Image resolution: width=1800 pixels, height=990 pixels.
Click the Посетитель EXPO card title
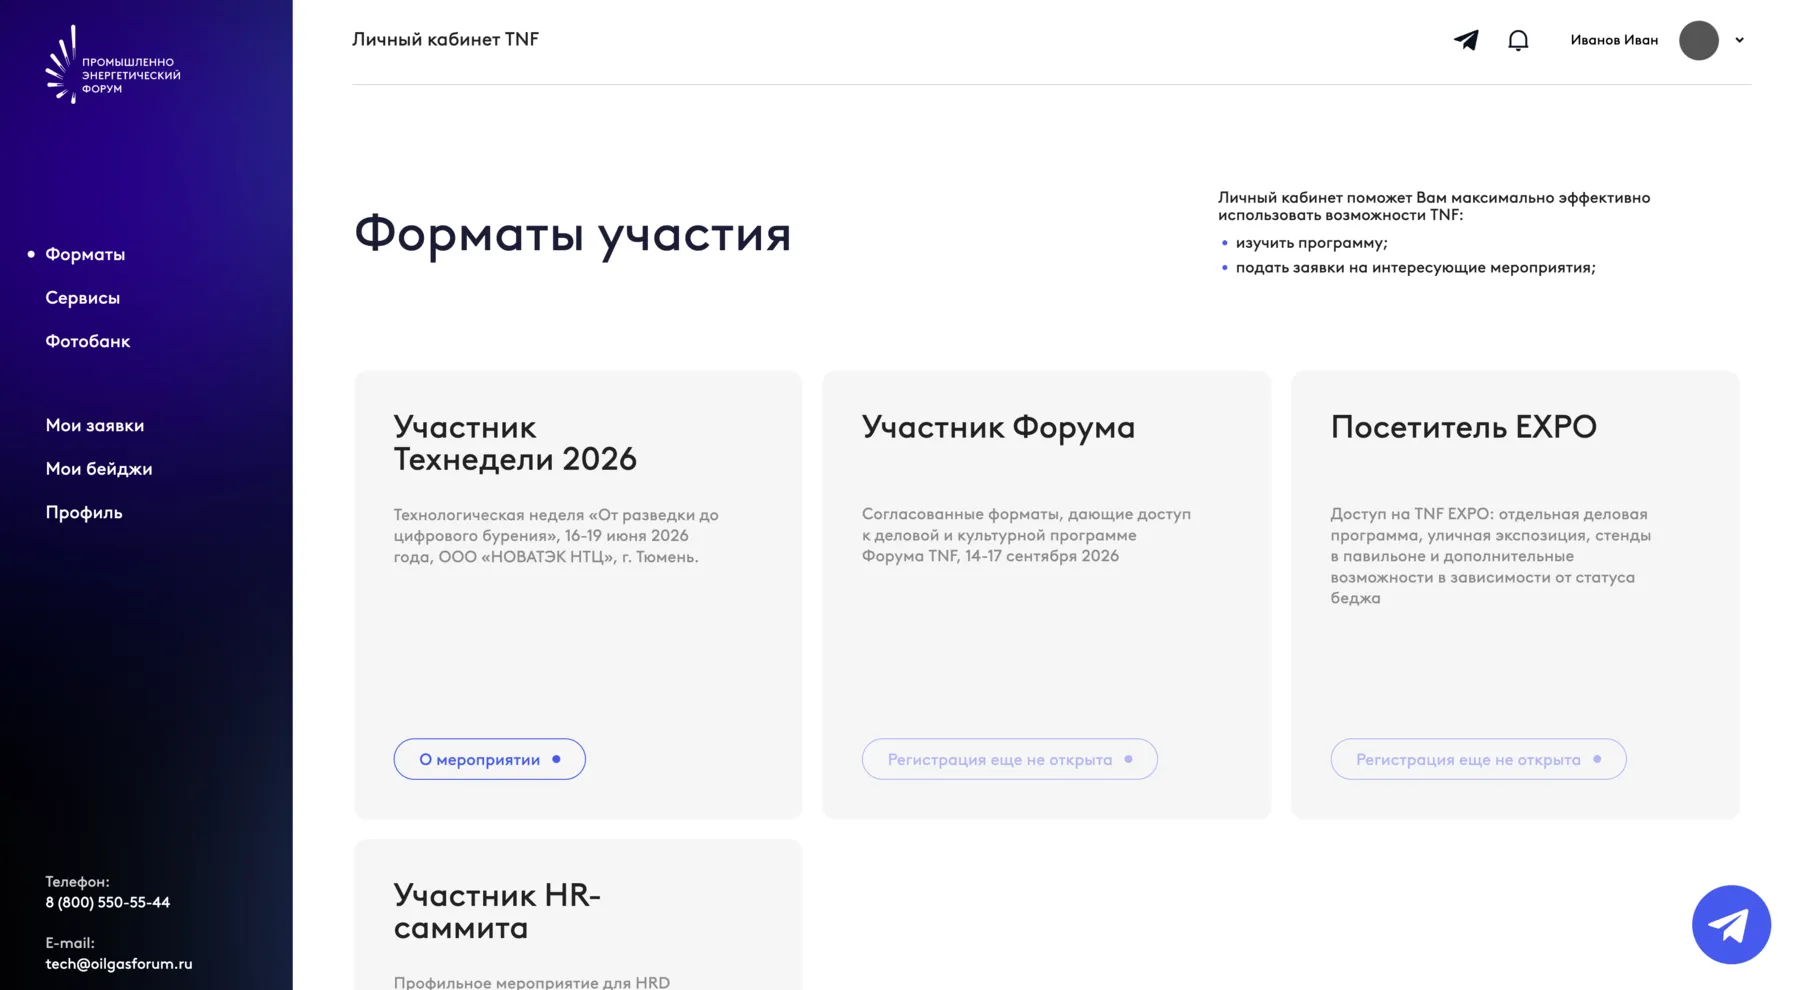1463,427
